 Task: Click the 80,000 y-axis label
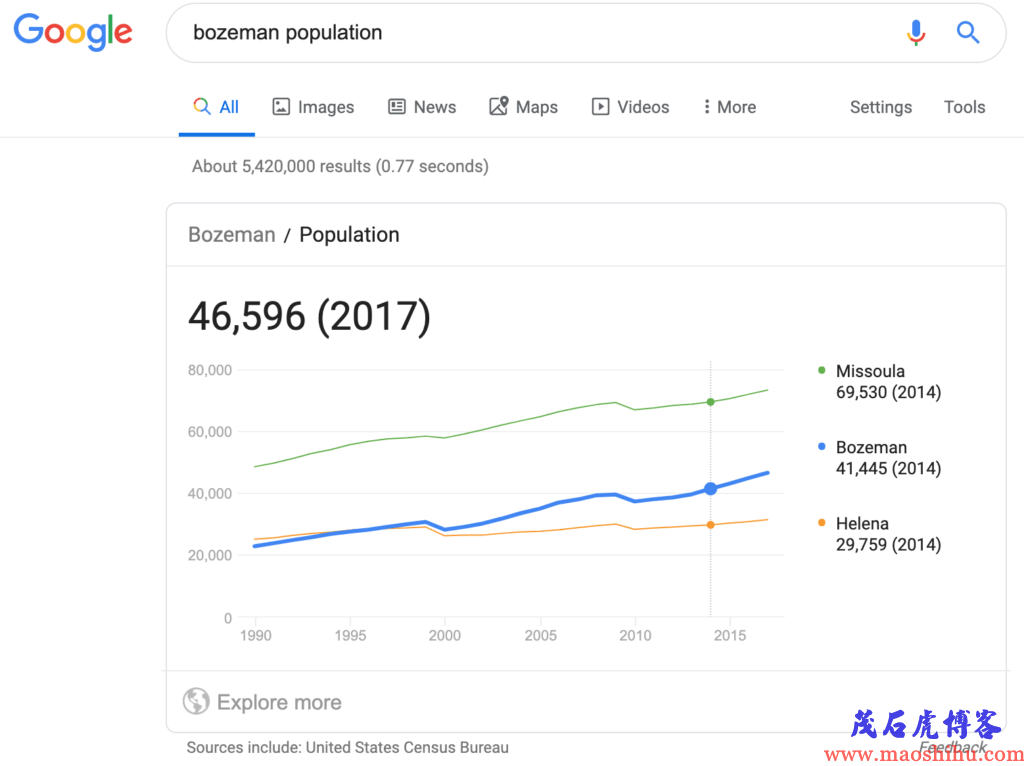(210, 370)
